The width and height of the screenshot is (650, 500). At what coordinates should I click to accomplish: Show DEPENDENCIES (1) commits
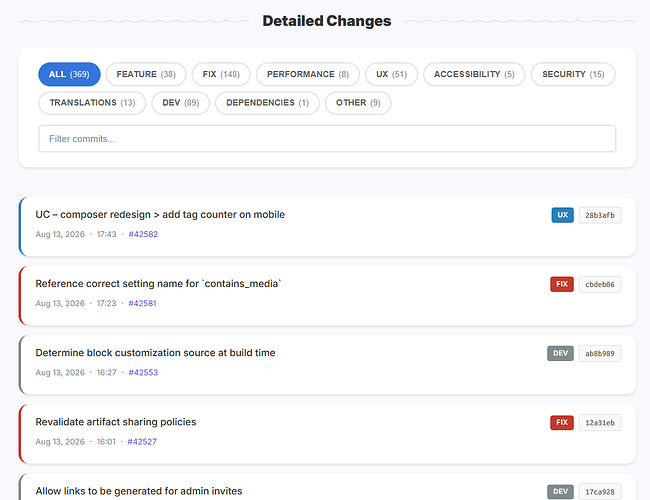(267, 103)
